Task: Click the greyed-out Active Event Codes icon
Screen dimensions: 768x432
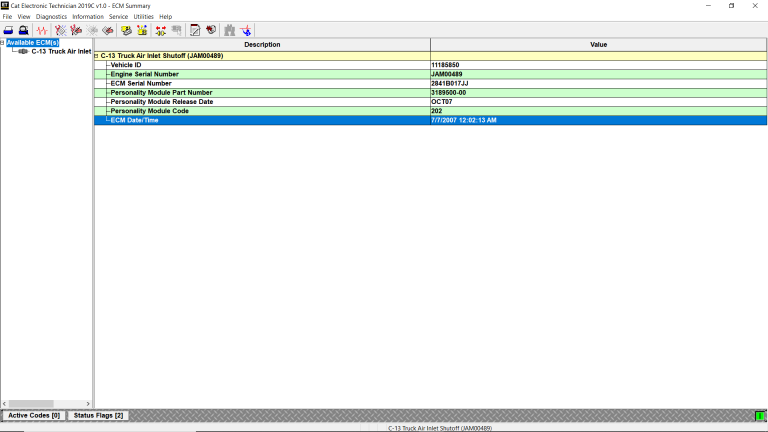Action: 92,30
